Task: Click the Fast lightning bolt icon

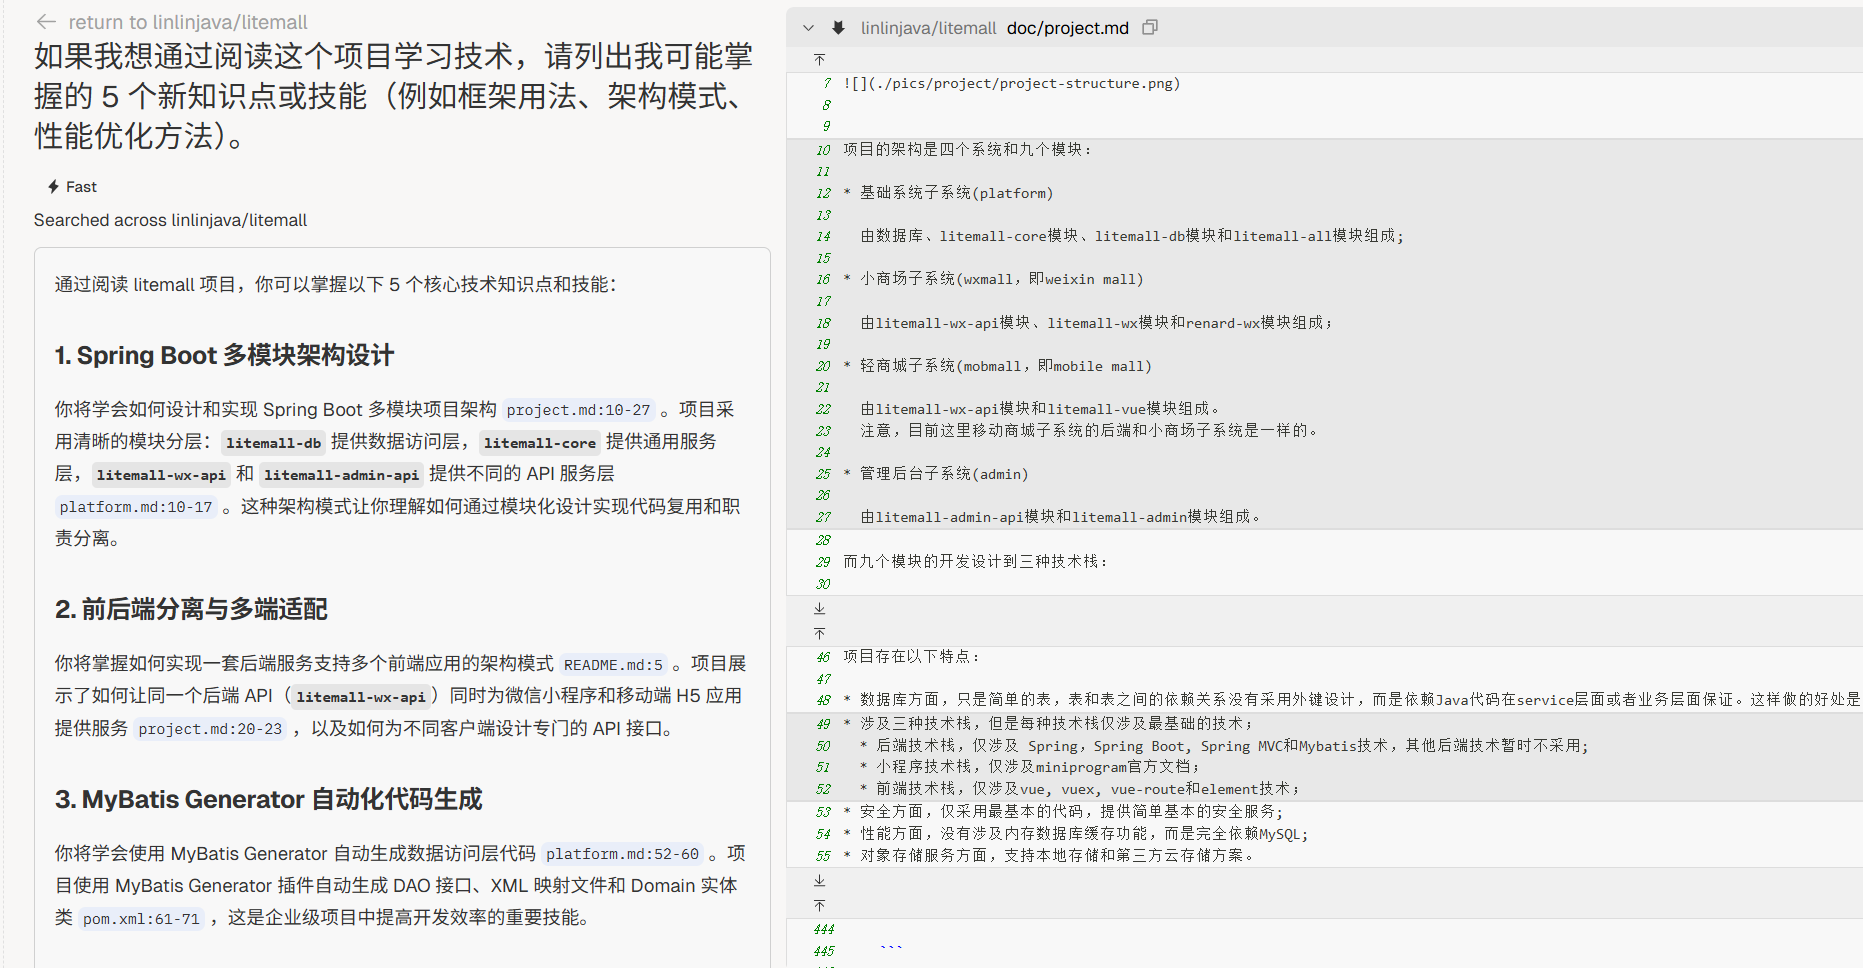Action: pyautogui.click(x=53, y=187)
